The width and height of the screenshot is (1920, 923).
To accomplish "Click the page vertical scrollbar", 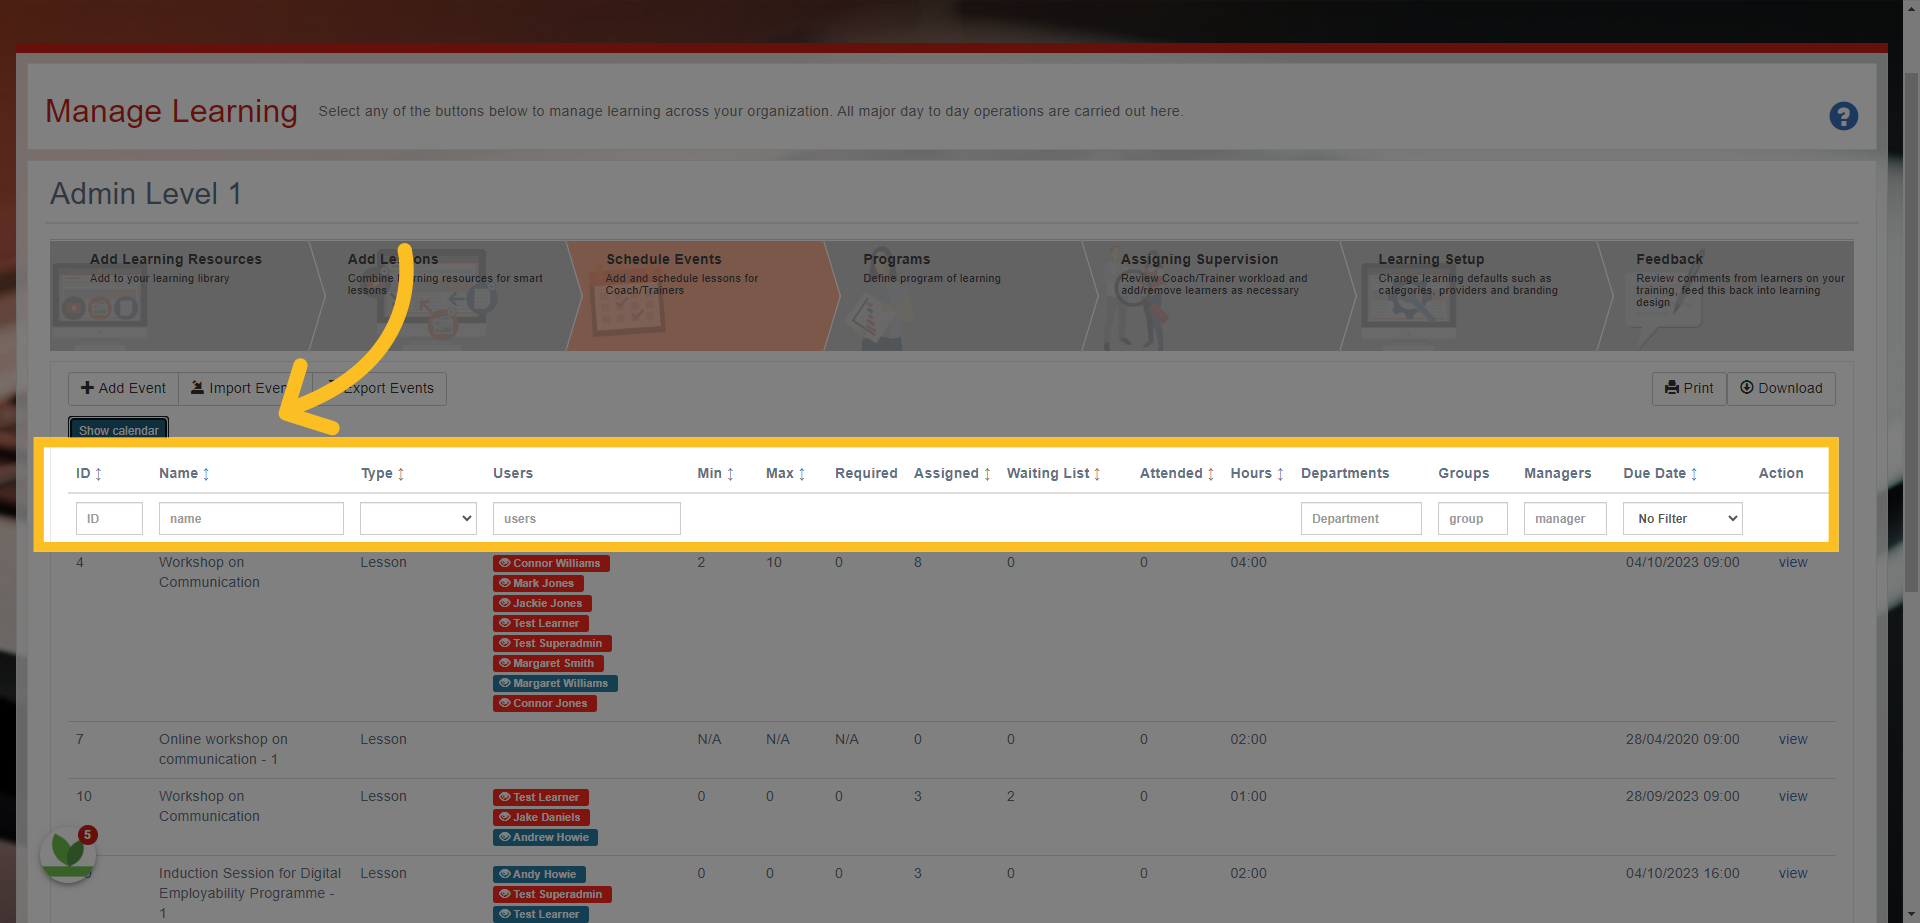I will [x=1911, y=330].
